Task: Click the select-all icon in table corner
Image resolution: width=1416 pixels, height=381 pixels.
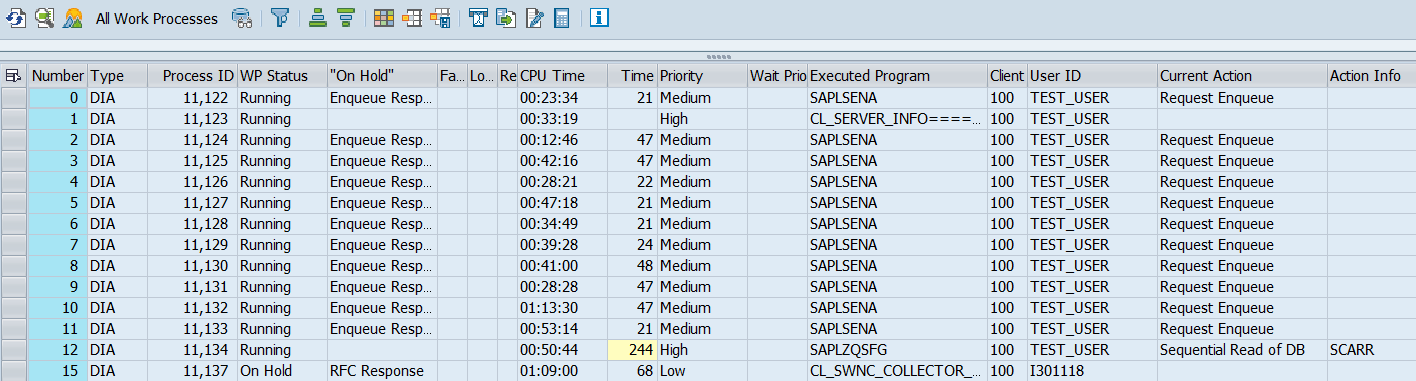Action: (x=14, y=76)
